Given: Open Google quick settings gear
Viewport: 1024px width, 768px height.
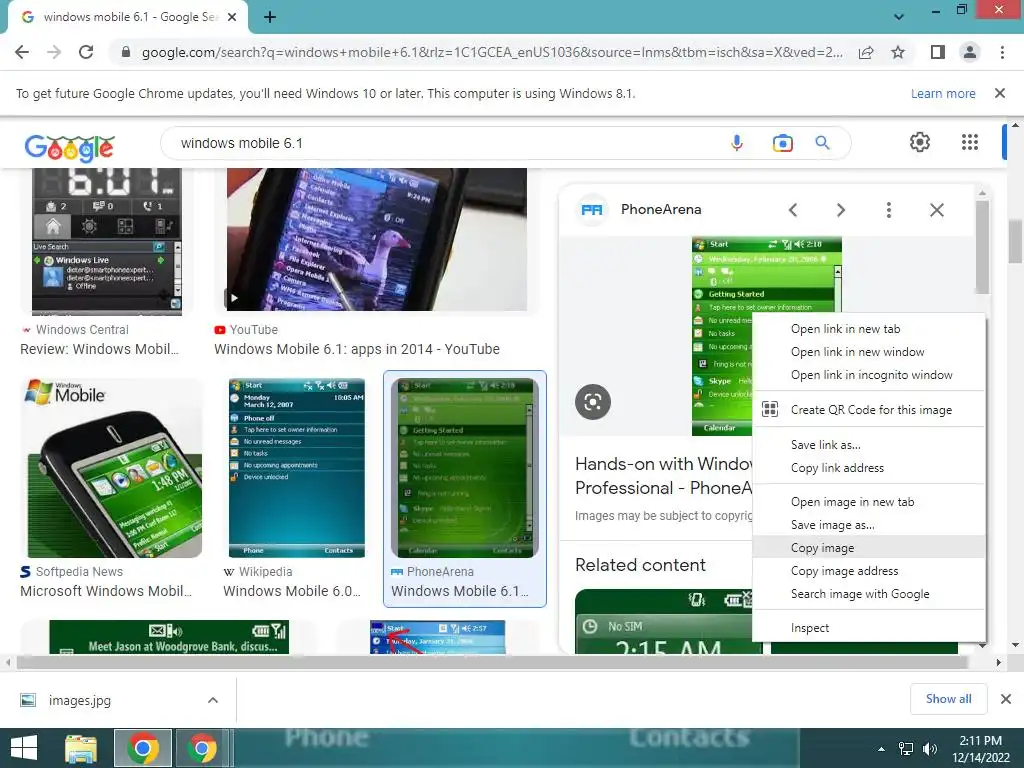Looking at the screenshot, I should 920,142.
